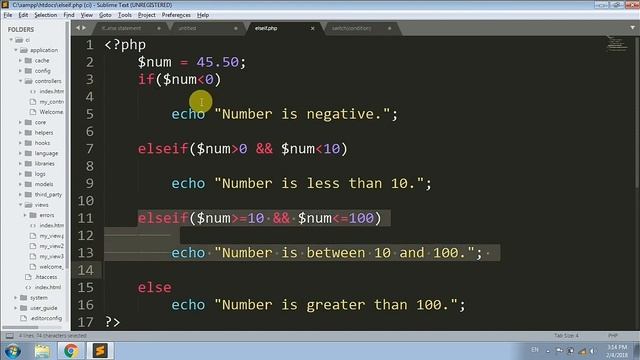The height and width of the screenshot is (360, 640).
Task: Click the sidebar horizontal scrollbar
Action: pyautogui.click(x=20, y=327)
